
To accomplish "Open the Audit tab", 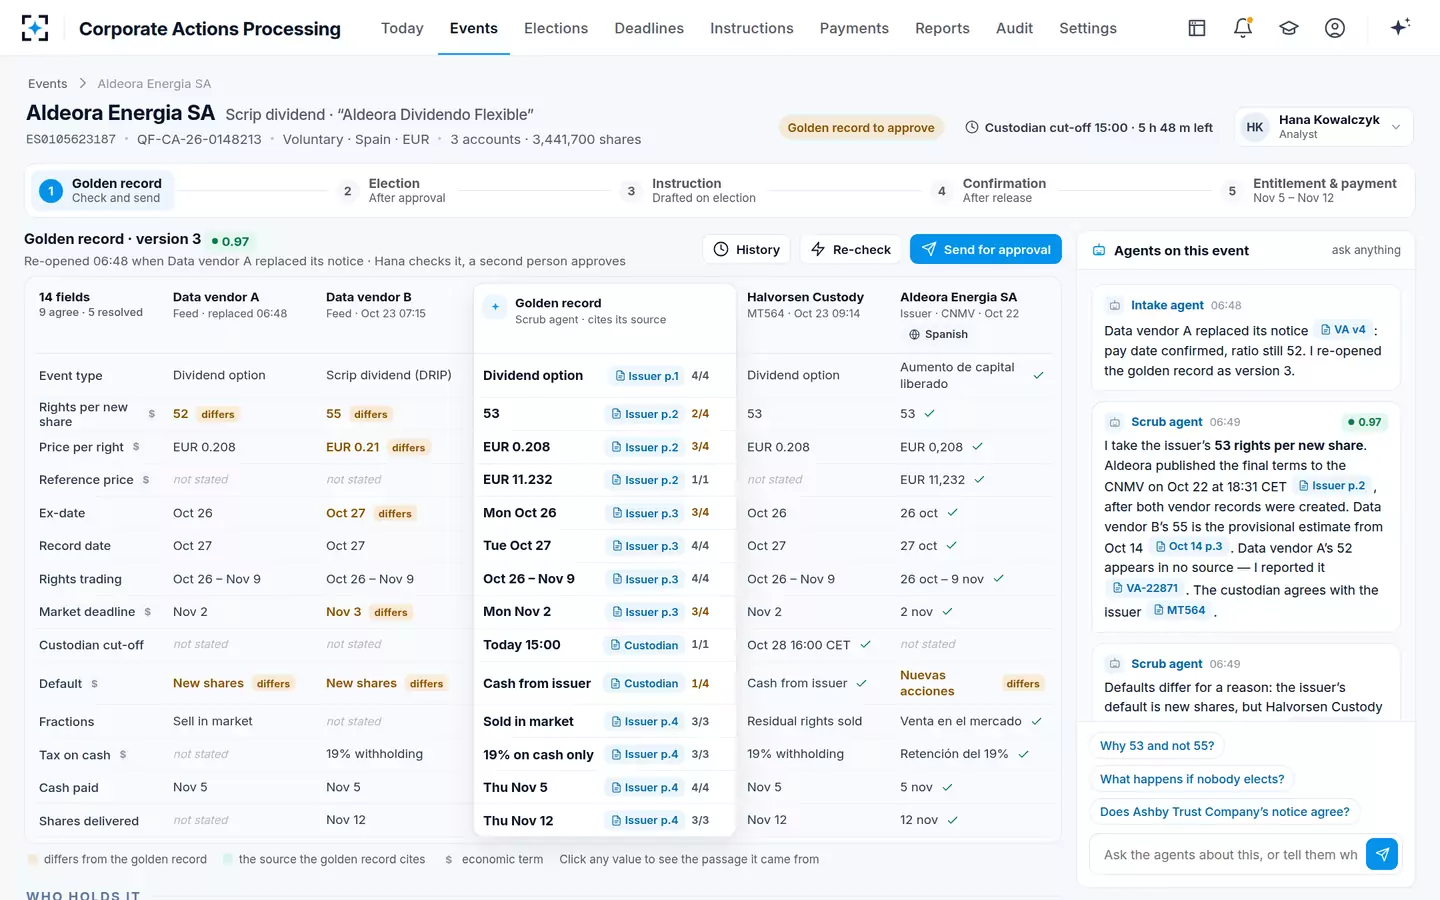I will click(x=1014, y=28).
